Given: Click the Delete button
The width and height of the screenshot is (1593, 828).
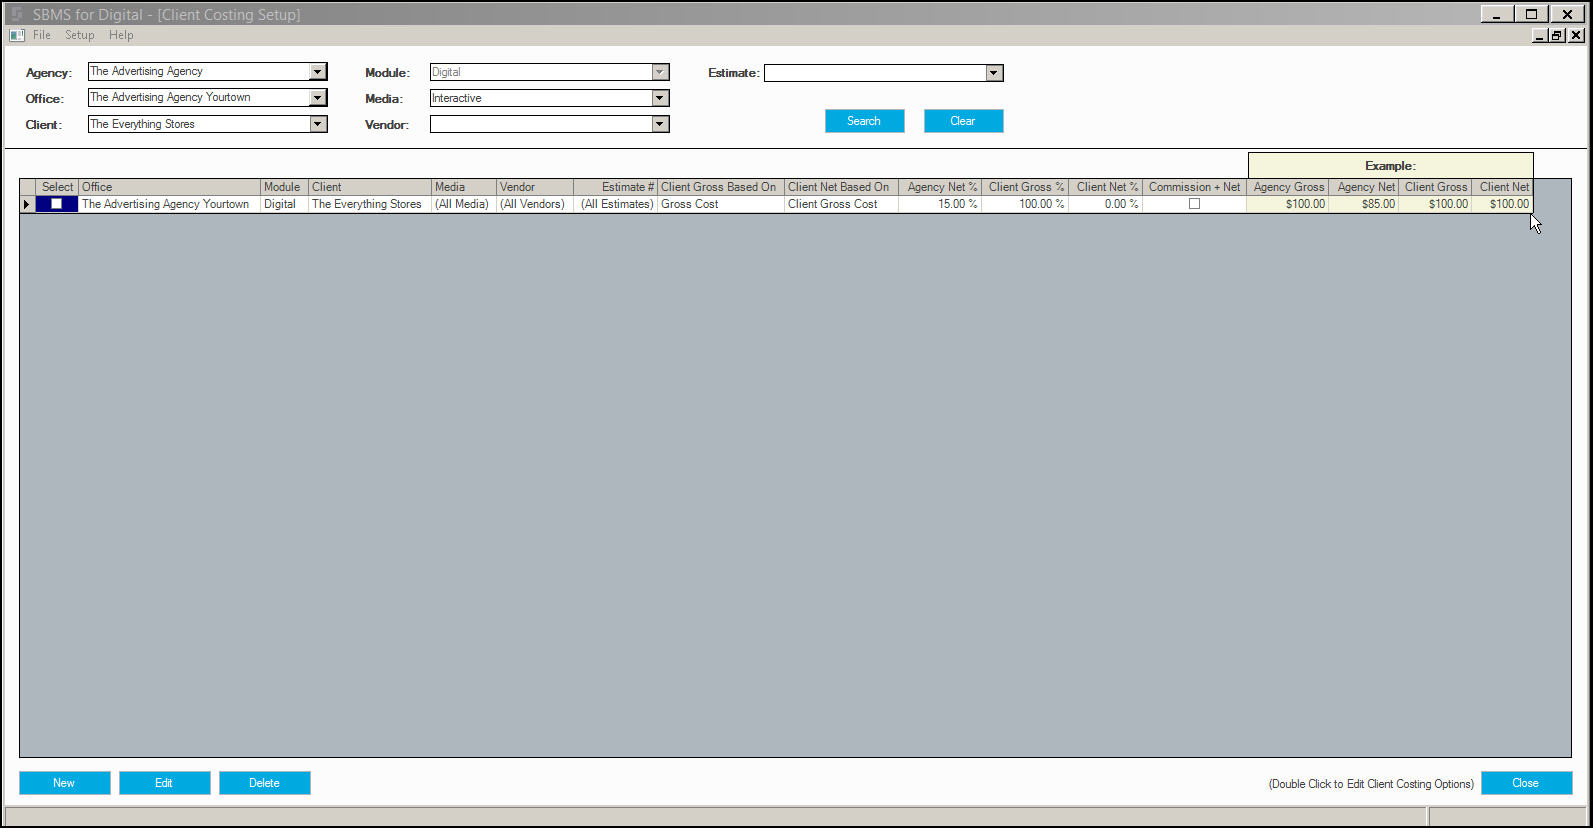Looking at the screenshot, I should [264, 783].
